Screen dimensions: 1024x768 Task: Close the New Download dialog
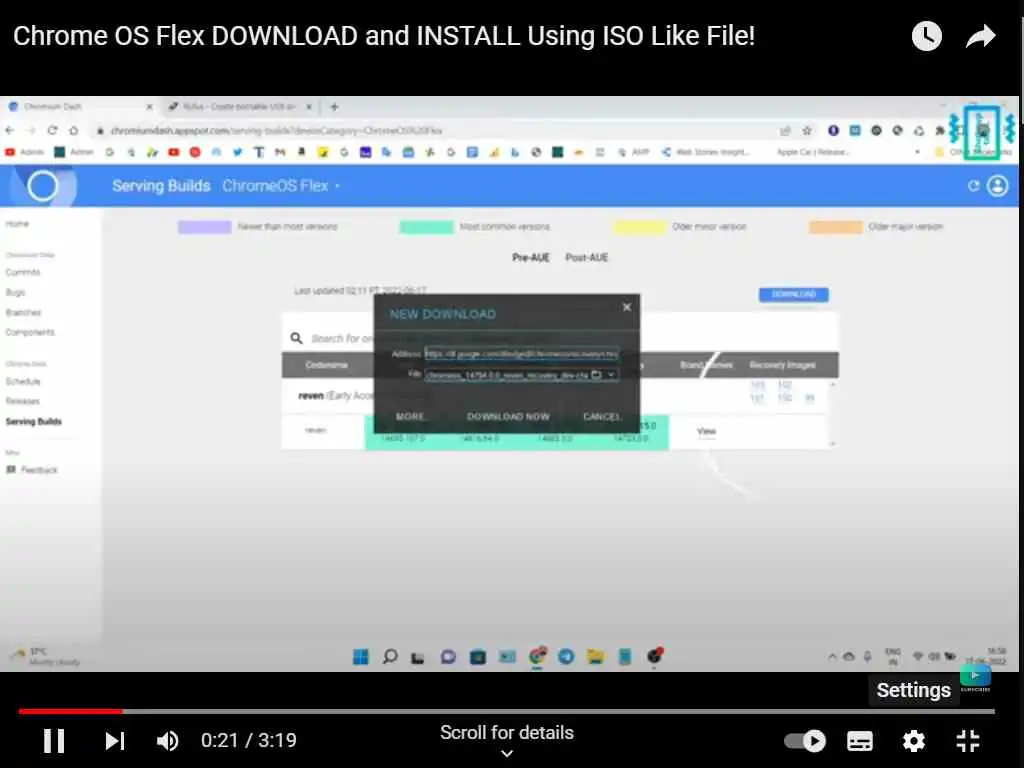(x=627, y=307)
